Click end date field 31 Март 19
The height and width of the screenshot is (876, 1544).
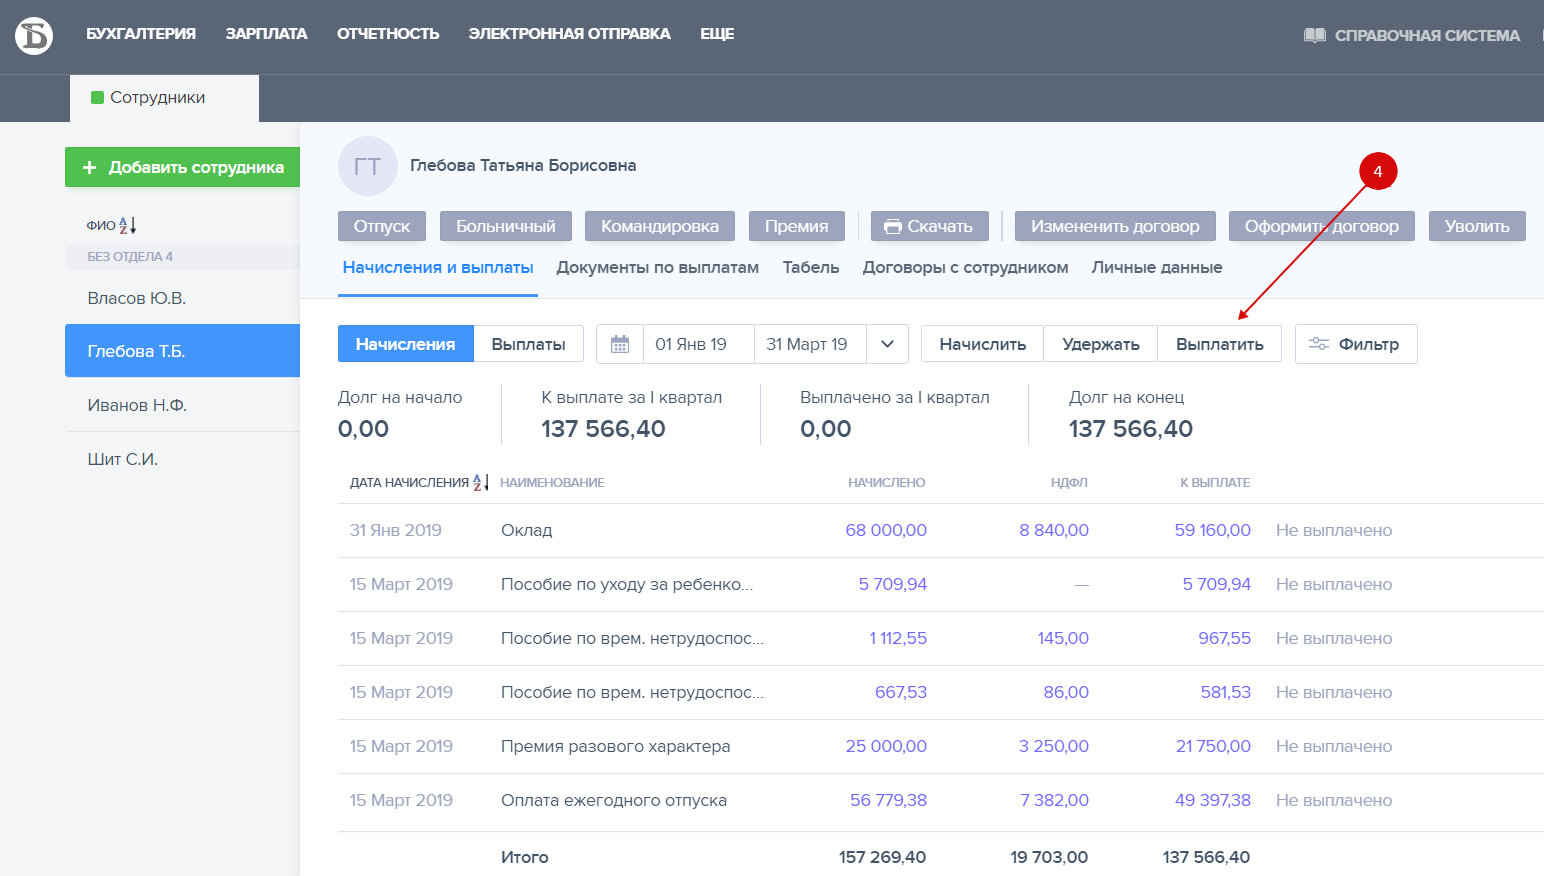[x=810, y=344]
